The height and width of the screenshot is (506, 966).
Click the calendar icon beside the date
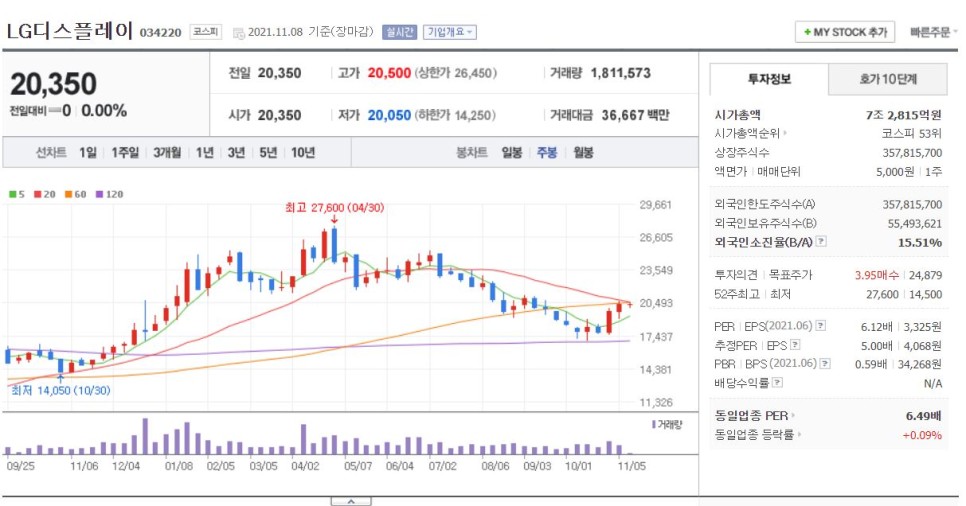(x=238, y=33)
